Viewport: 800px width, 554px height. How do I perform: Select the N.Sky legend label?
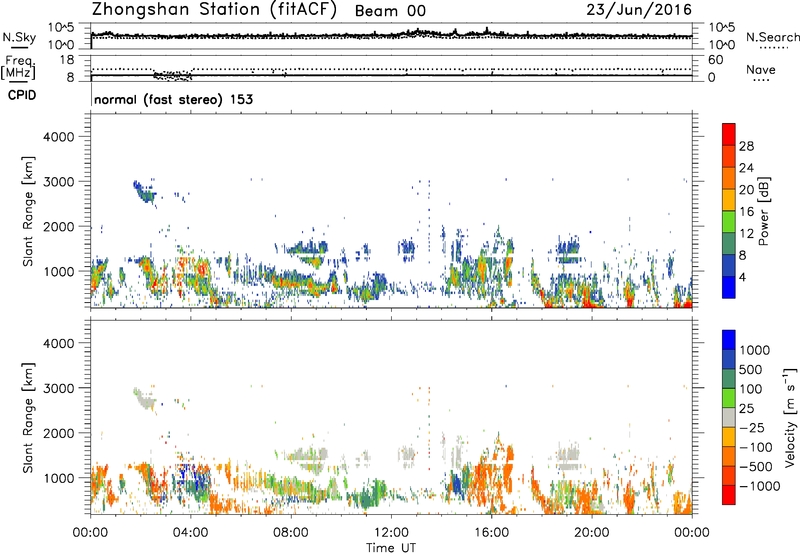pyautogui.click(x=19, y=37)
